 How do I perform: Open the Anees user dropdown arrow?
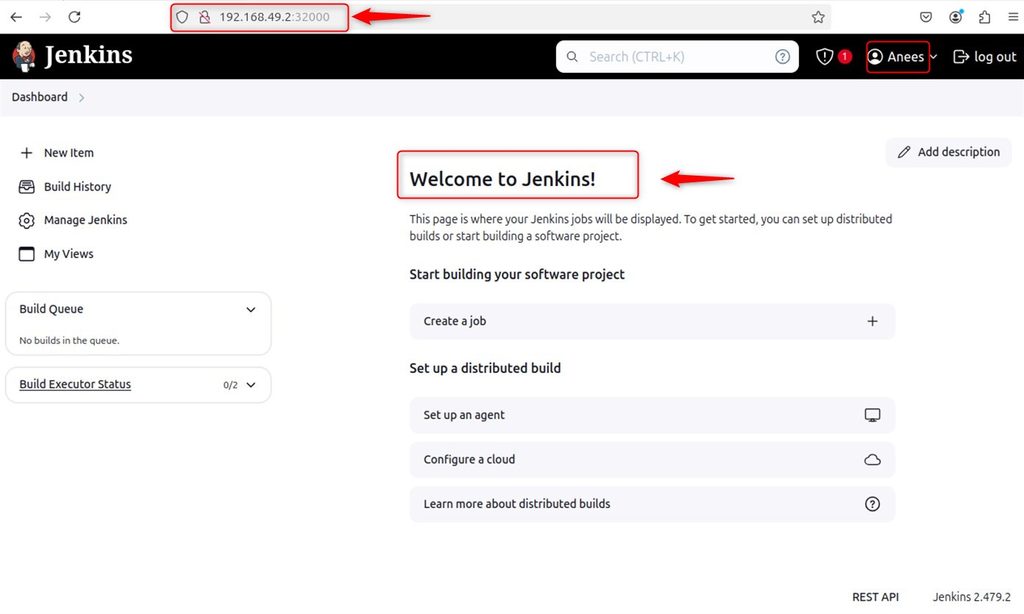934,57
